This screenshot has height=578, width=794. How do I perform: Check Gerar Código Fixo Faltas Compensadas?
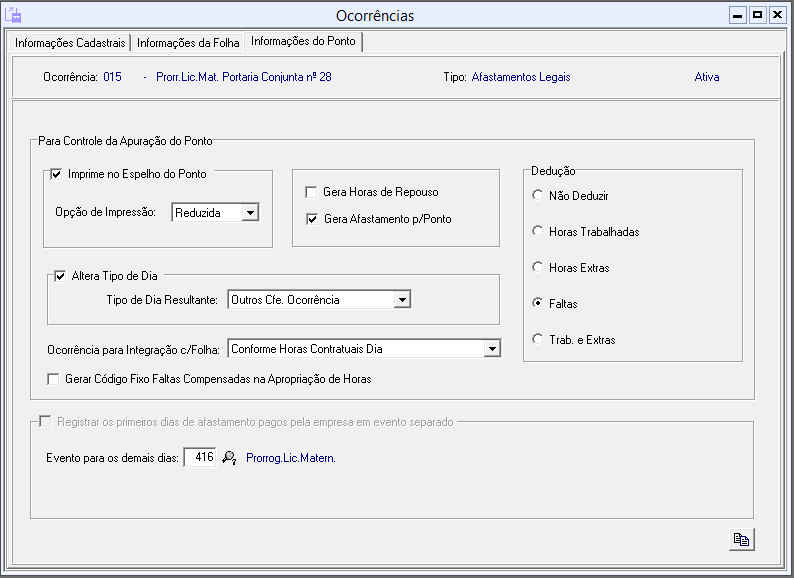click(x=54, y=379)
